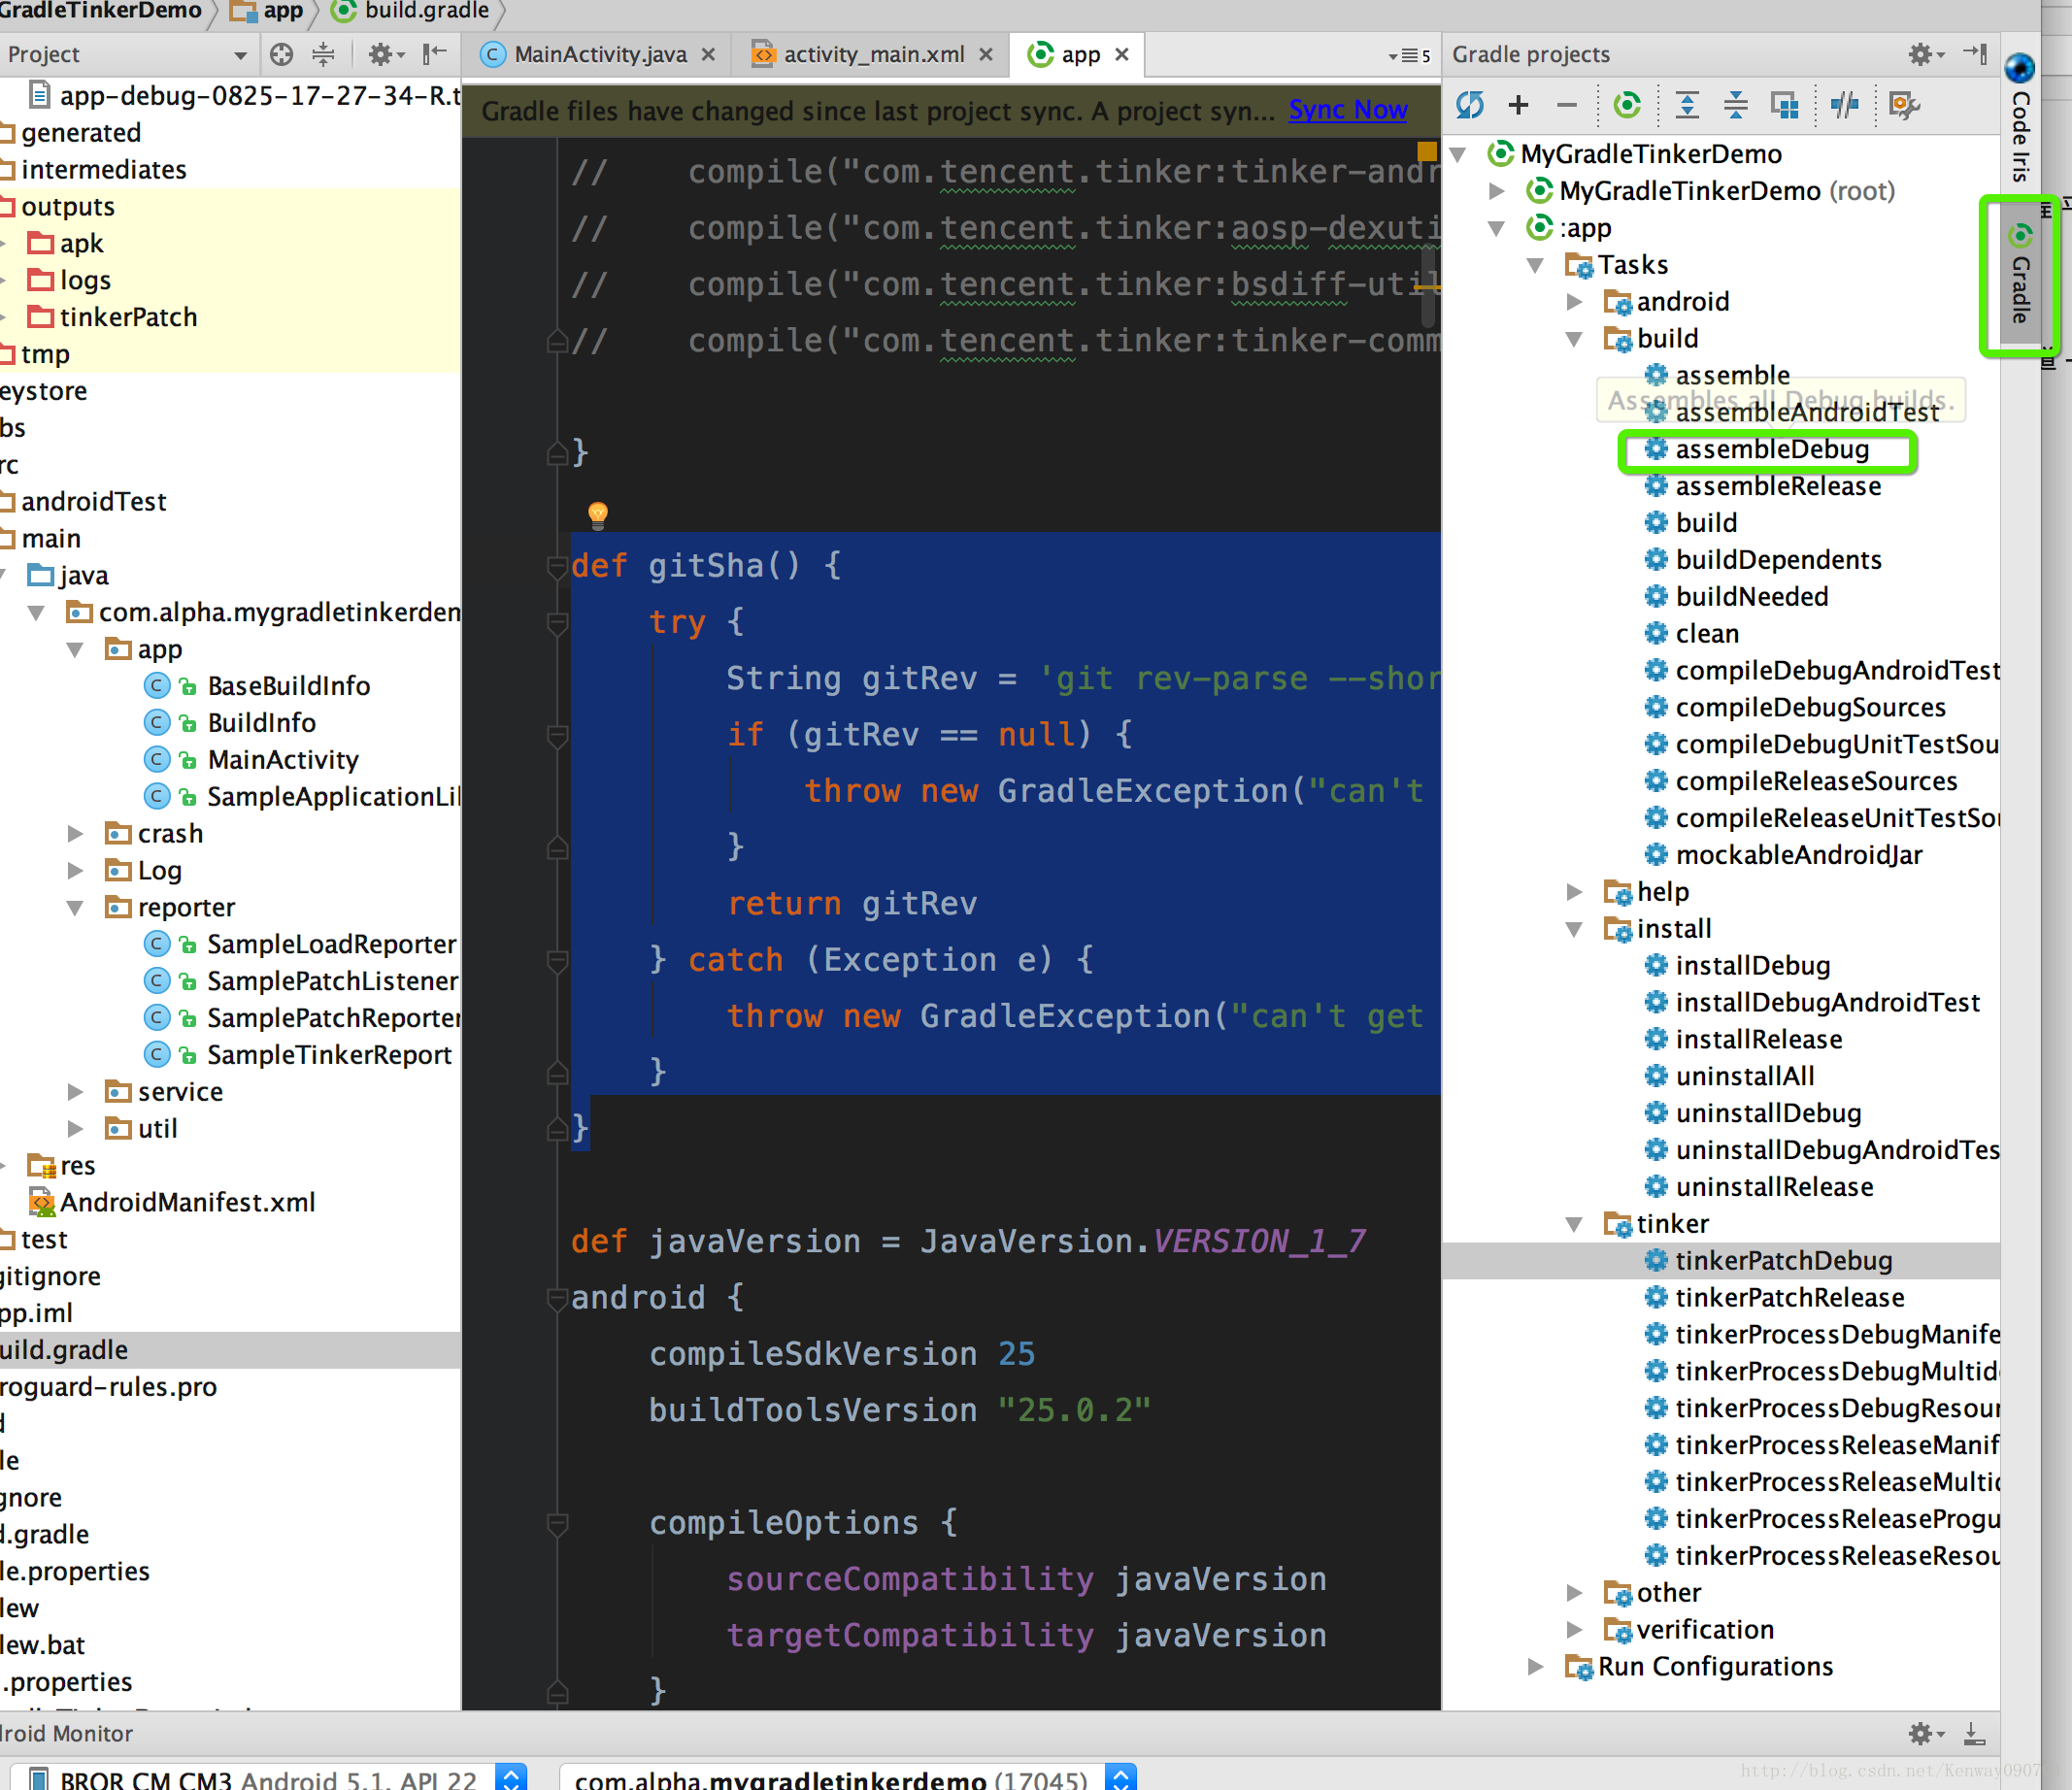Select proguard-rules.pro file

(108, 1387)
